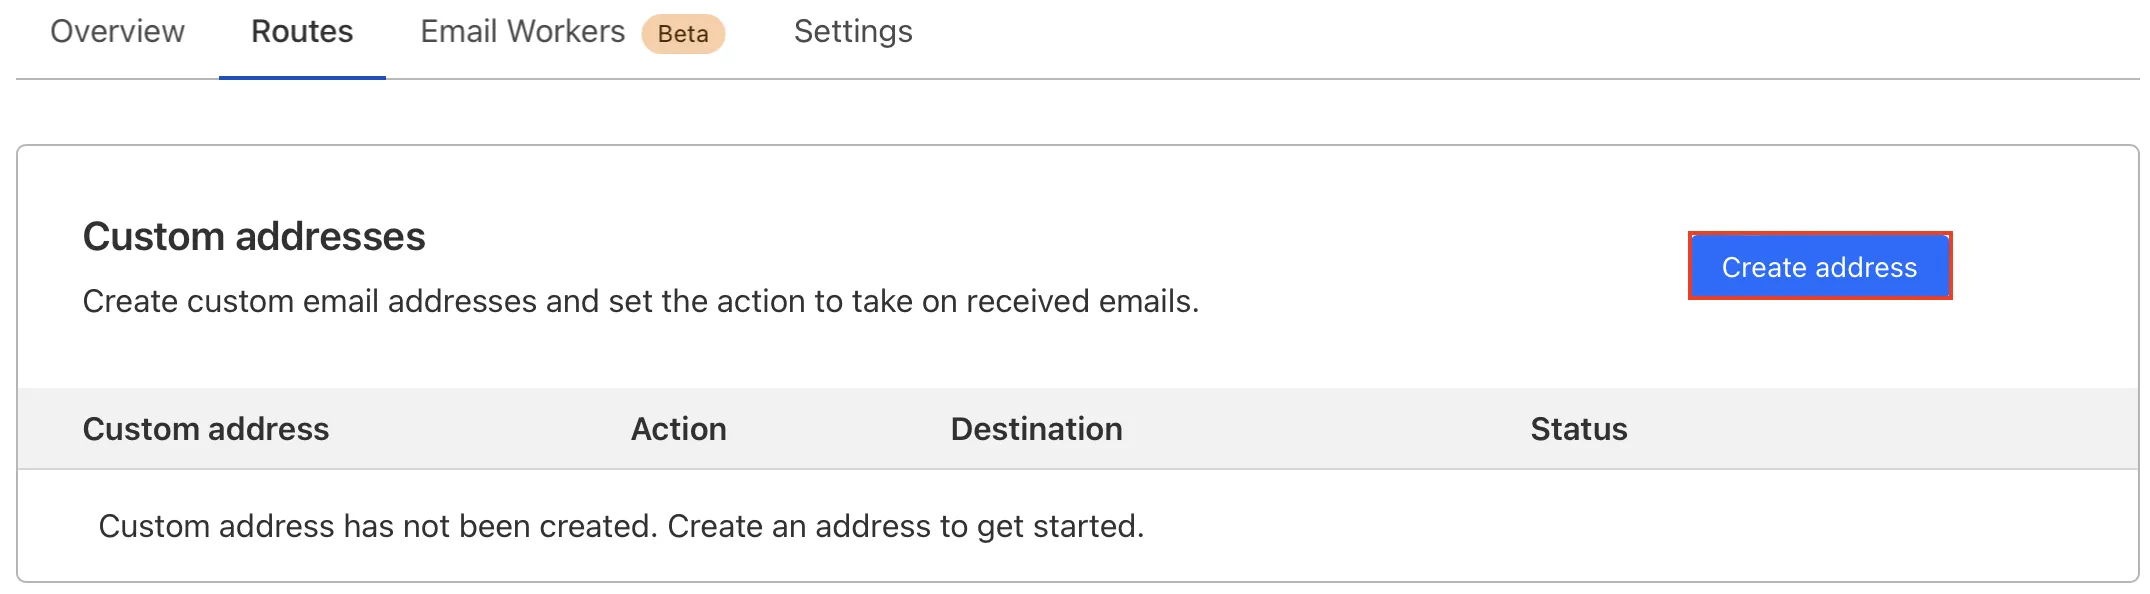Viewport: 2150px width, 594px height.
Task: View Email Workers beta feature
Action: tap(522, 32)
